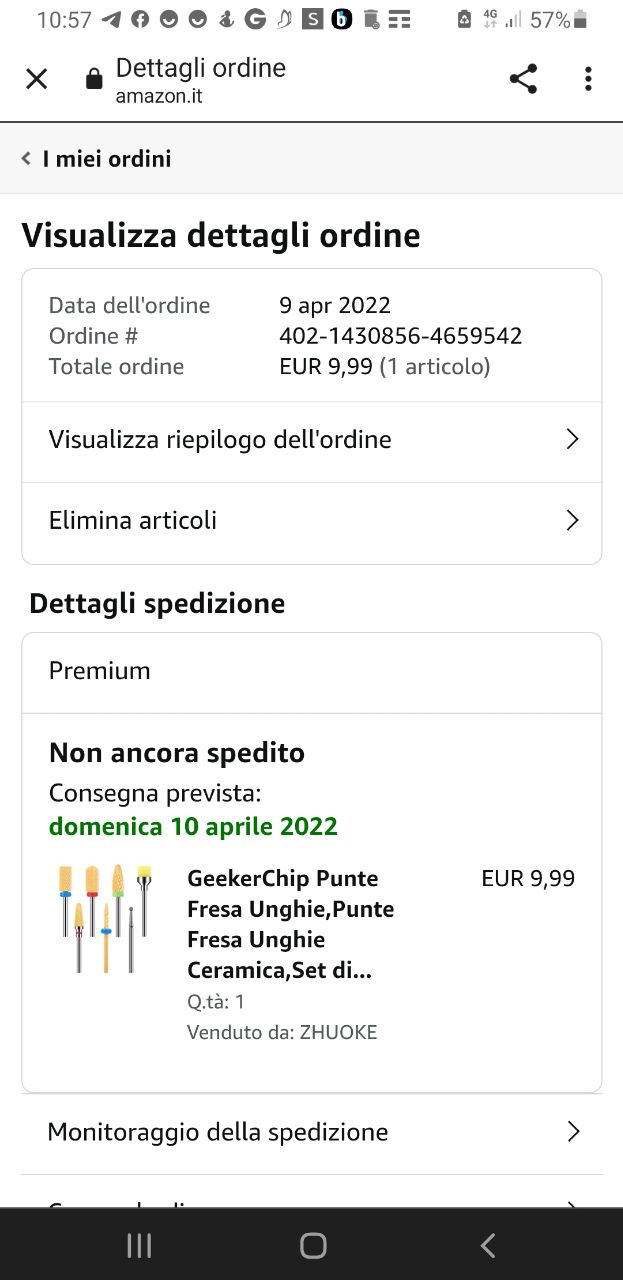Open the three-dot overflow menu
623x1280 pixels.
click(588, 79)
